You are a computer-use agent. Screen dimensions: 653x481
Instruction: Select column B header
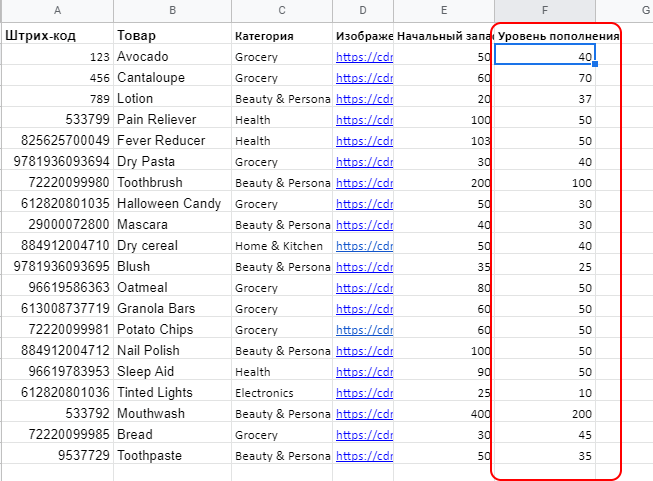pos(172,10)
